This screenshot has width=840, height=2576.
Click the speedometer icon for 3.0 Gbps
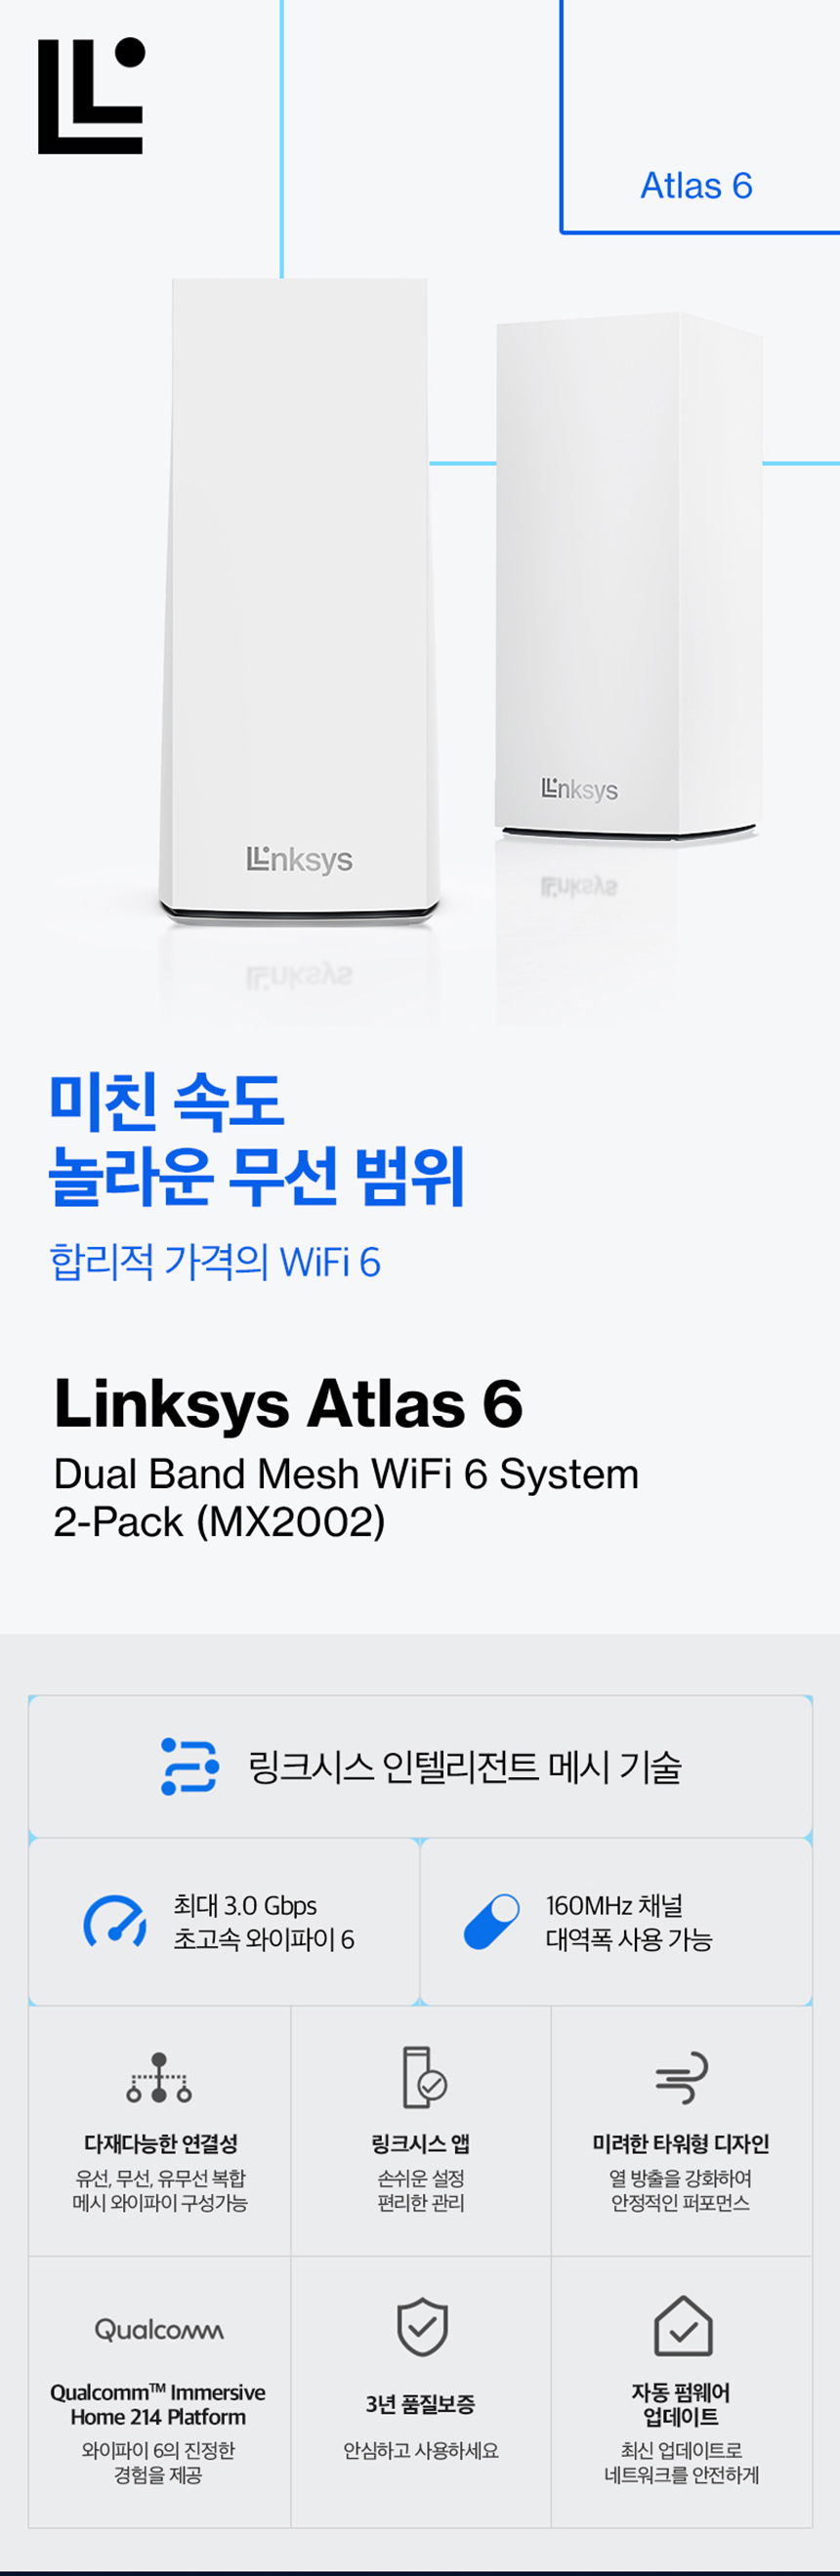click(x=115, y=1921)
